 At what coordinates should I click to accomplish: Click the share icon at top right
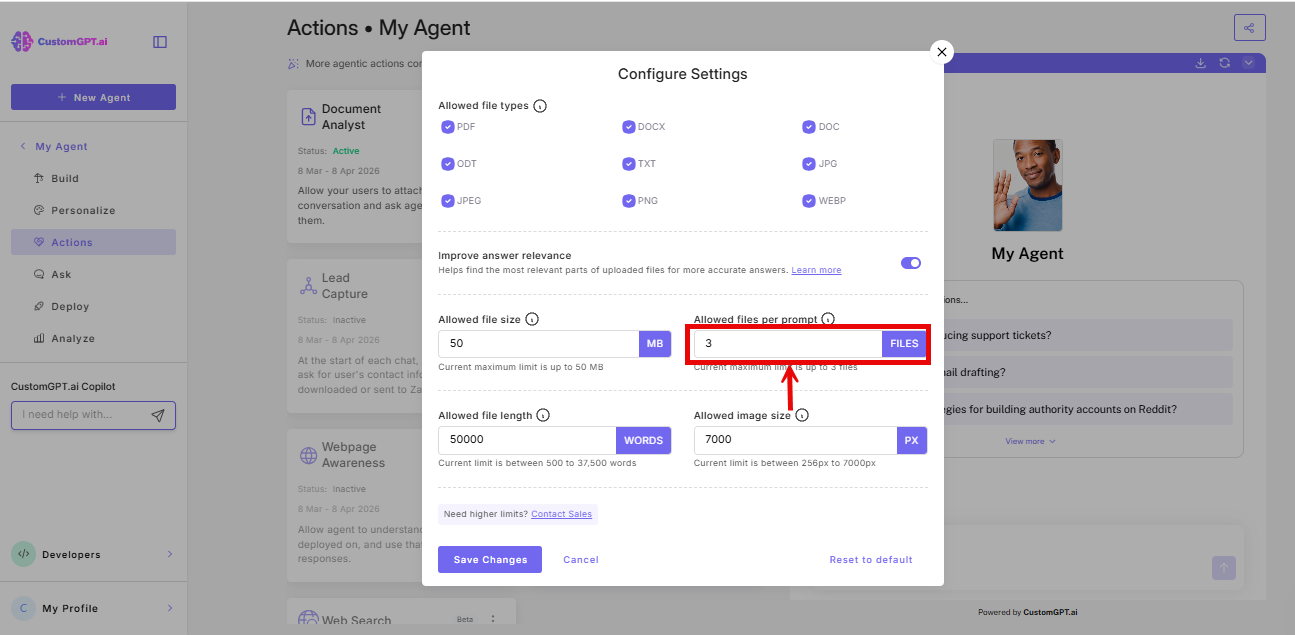coord(1249,27)
